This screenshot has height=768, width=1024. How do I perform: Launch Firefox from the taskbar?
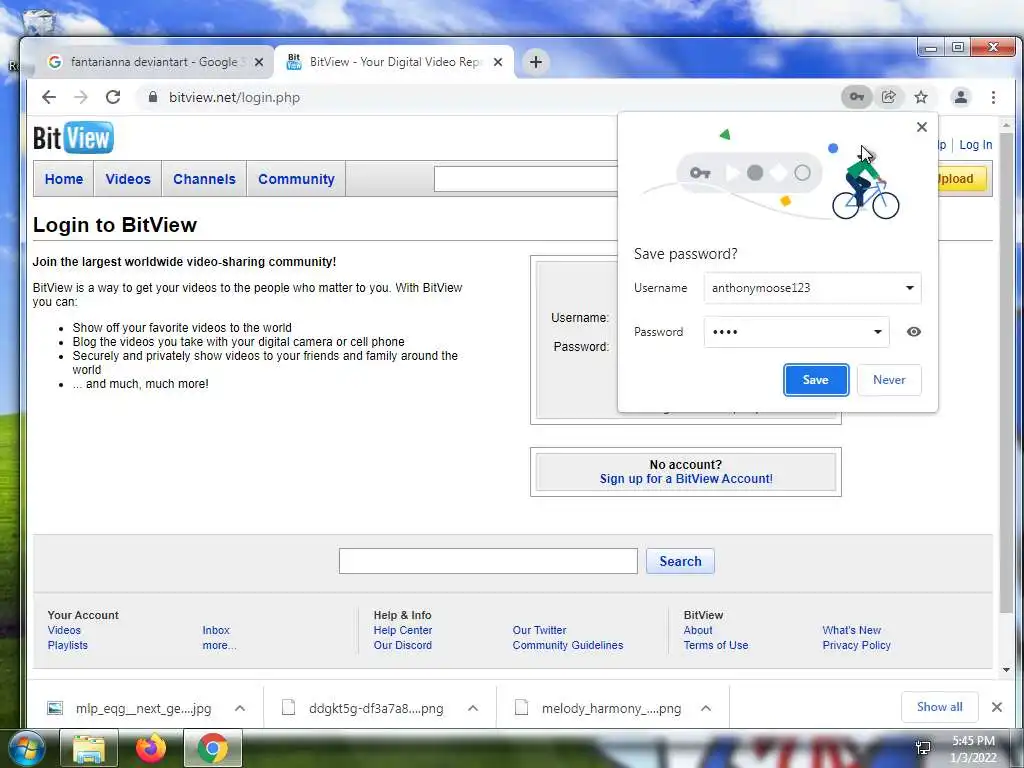[x=151, y=748]
